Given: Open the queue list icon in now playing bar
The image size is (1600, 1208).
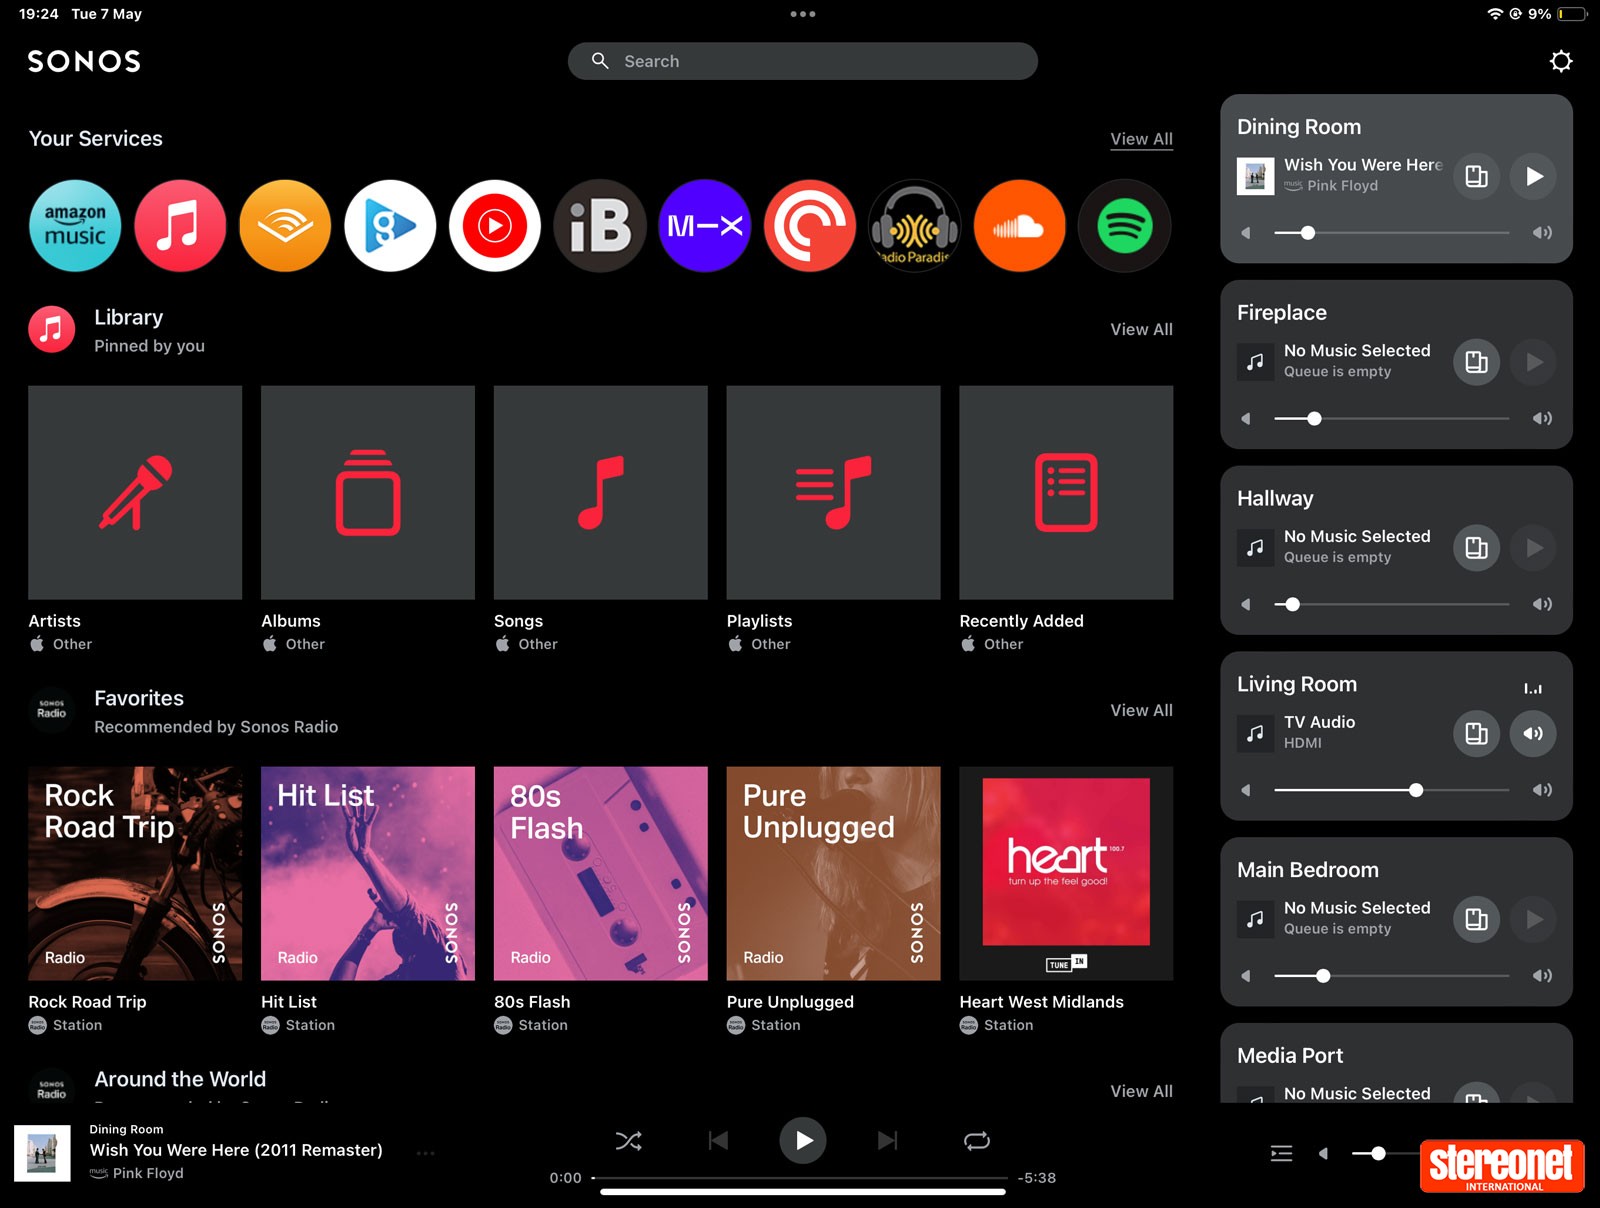Looking at the screenshot, I should click(x=1281, y=1153).
